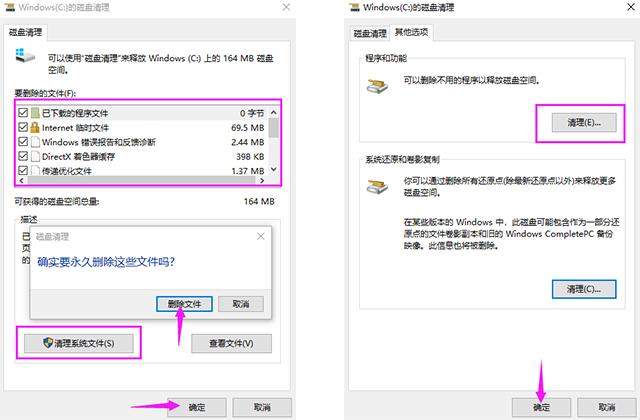Click the green icon beside 已下载的程序文件

pyautogui.click(x=35, y=113)
